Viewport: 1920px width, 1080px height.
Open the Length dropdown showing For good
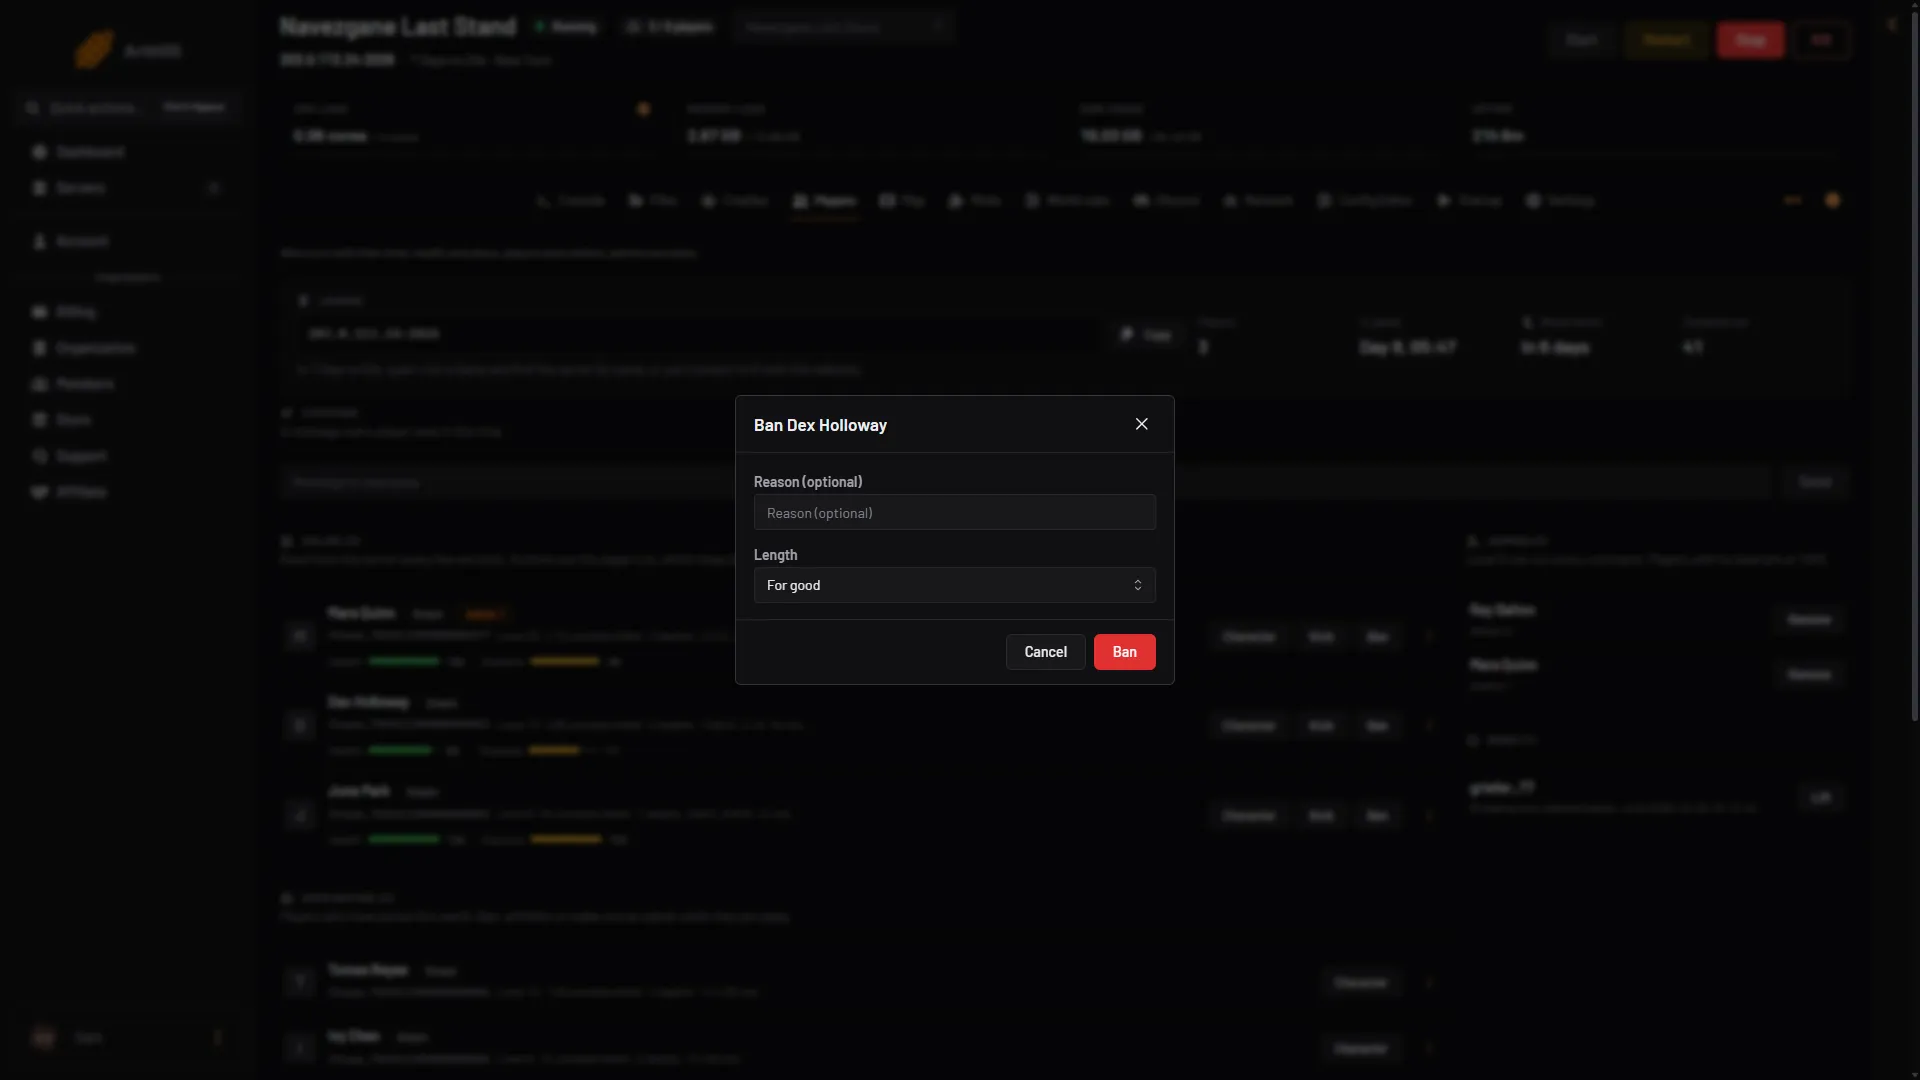[x=954, y=585]
